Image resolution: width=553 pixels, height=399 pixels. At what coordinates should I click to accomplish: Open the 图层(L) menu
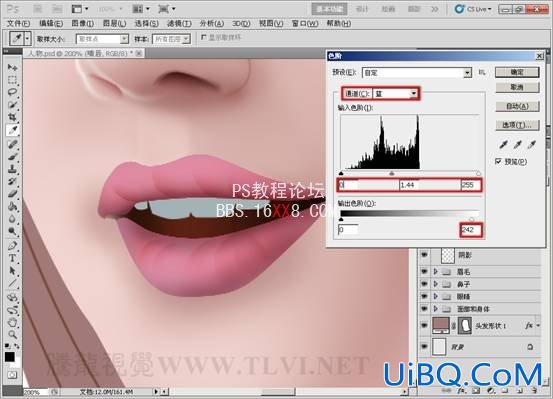pyautogui.click(x=114, y=23)
